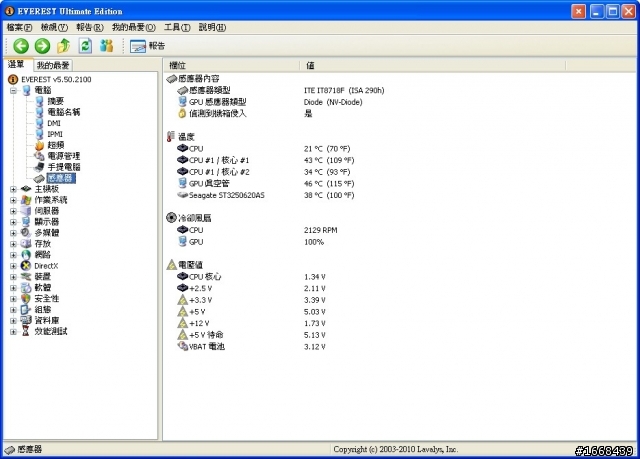Viewport: 640px width, 459px height.
Task: Select the CPU #1 / 核心 #1 temperature row
Action: click(x=266, y=160)
